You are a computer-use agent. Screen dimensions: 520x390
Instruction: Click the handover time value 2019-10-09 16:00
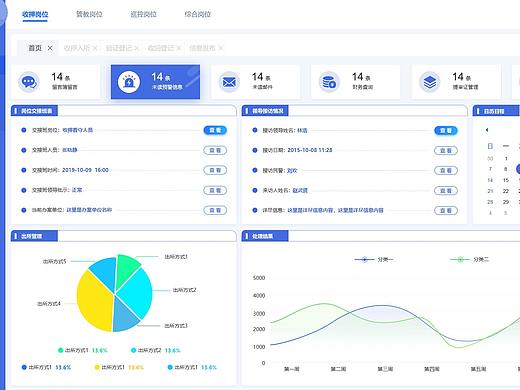(85, 170)
